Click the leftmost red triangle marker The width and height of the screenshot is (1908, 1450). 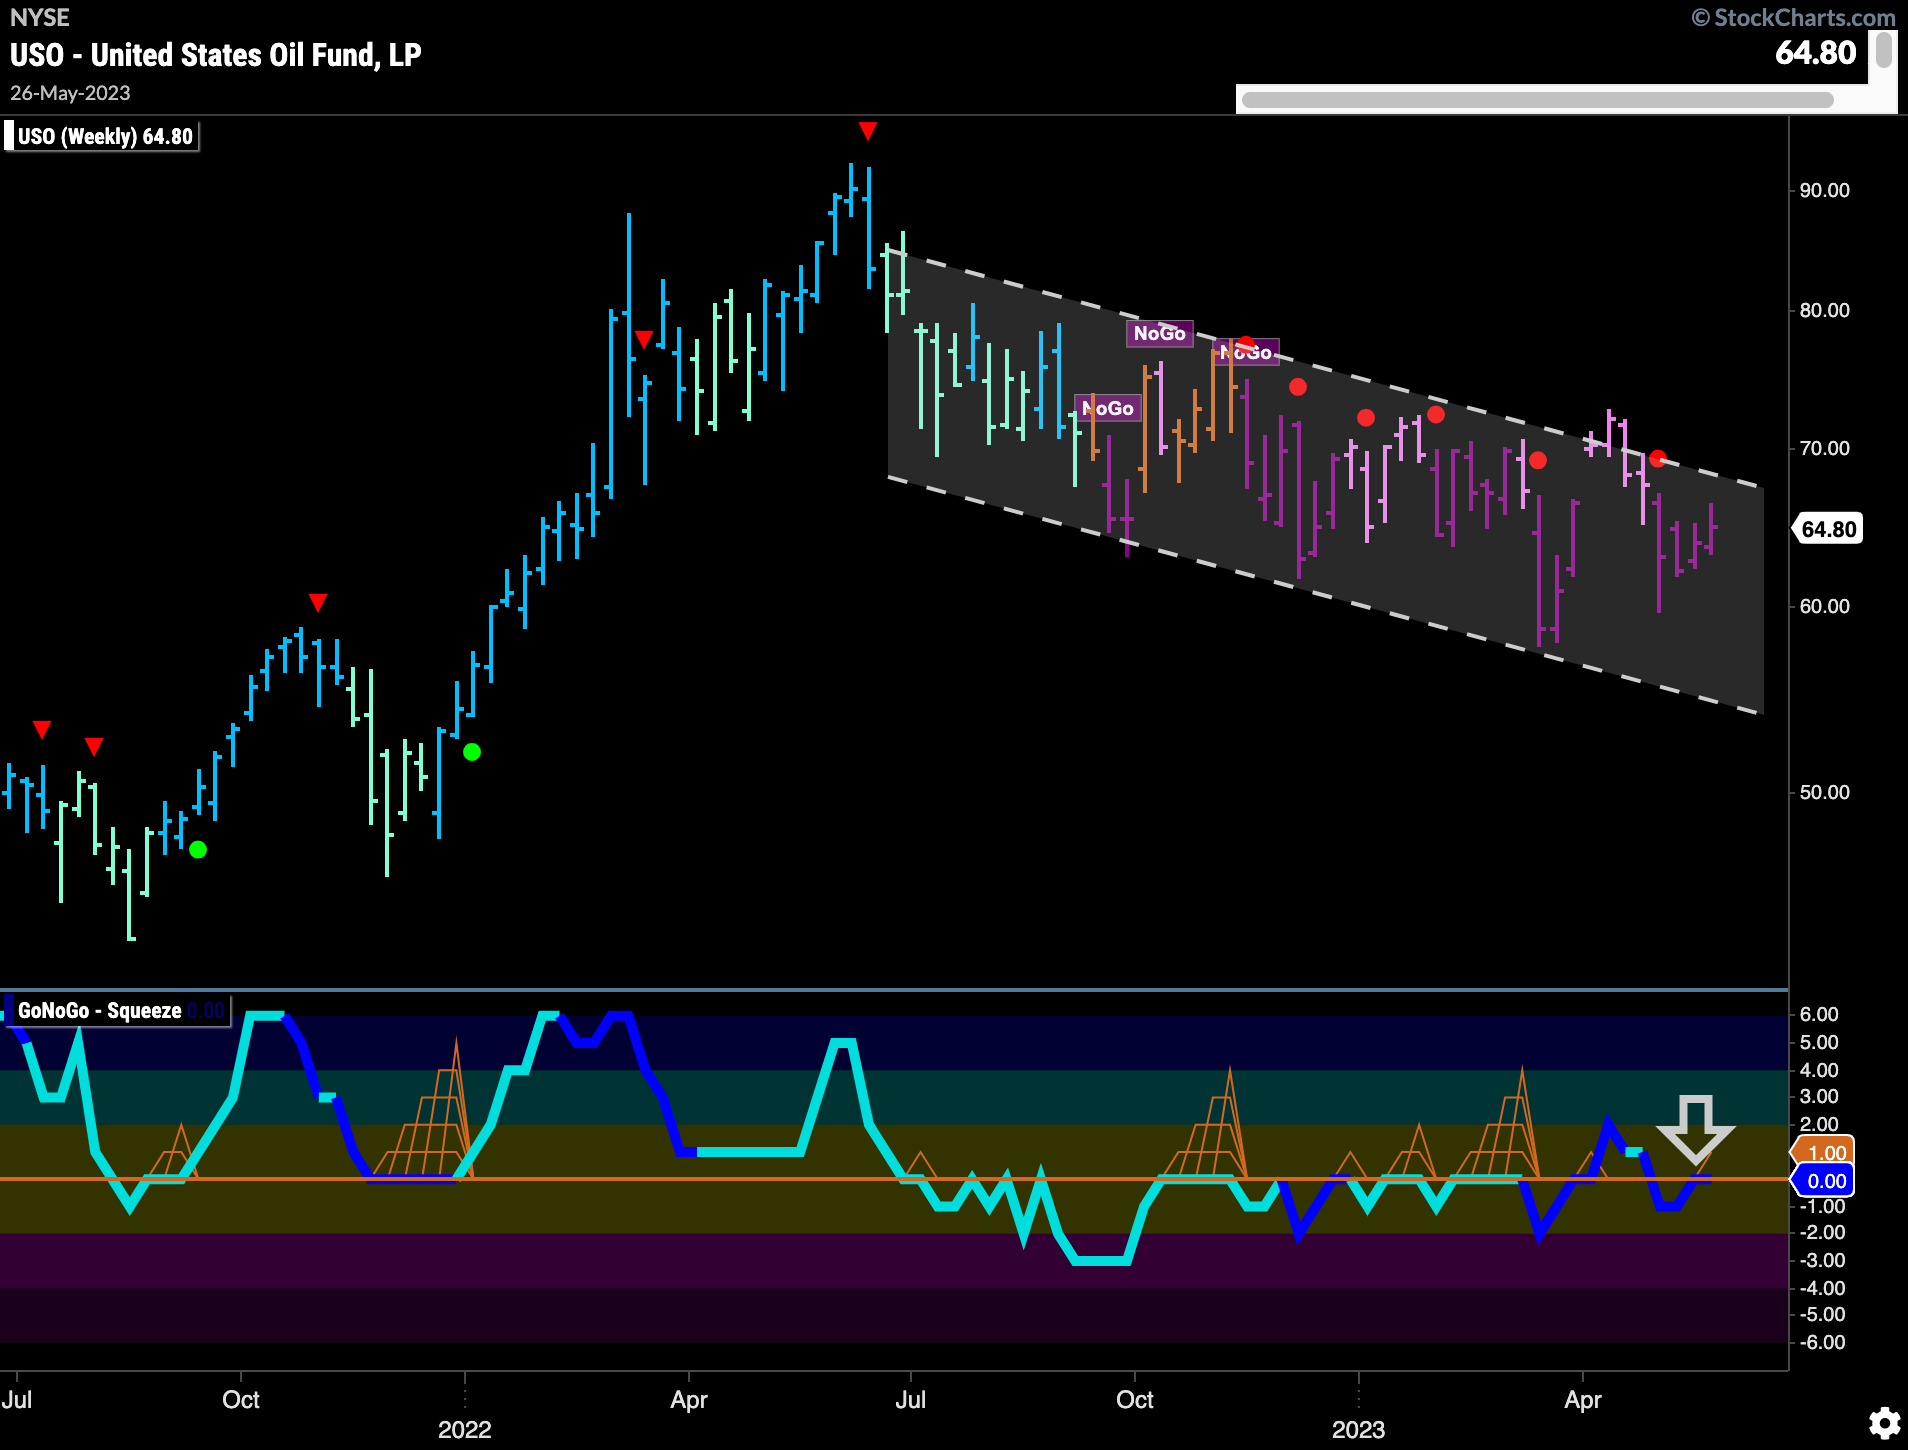click(x=42, y=730)
